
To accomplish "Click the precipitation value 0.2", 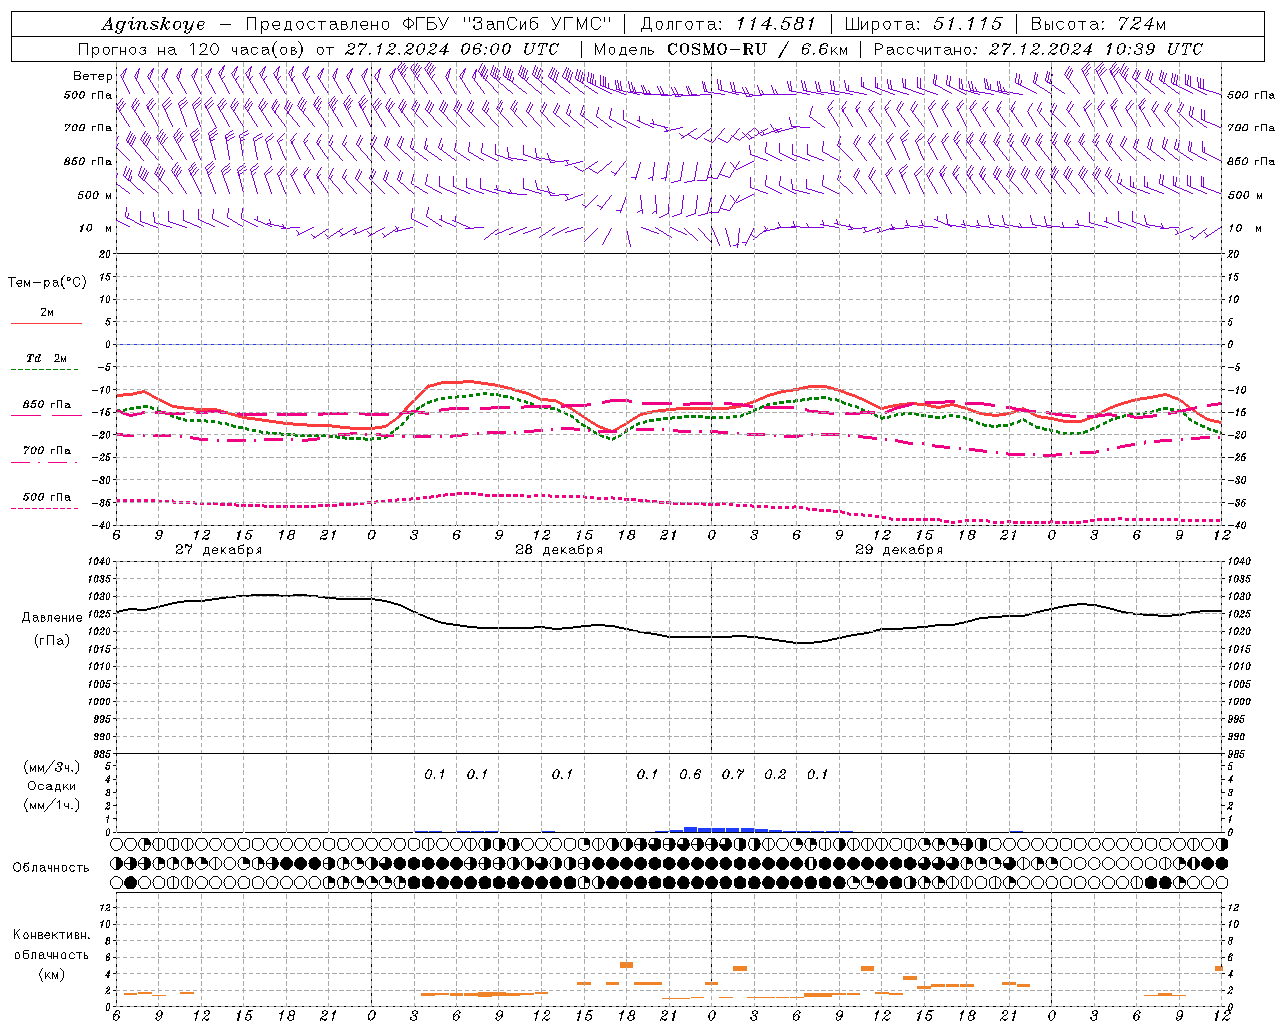I will (x=775, y=774).
